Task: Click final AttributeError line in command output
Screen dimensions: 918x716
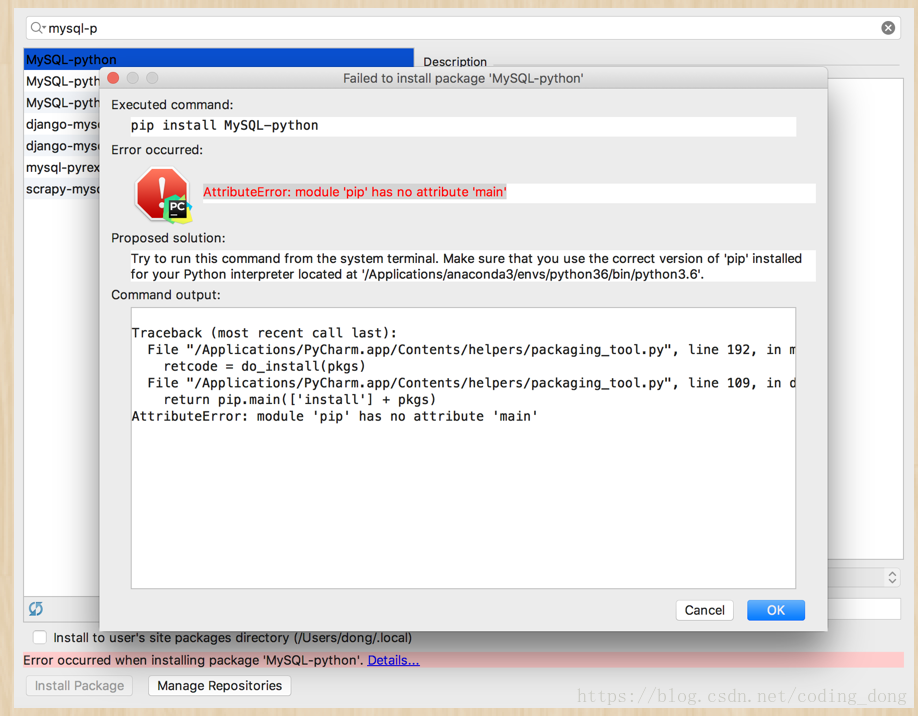Action: pos(335,416)
